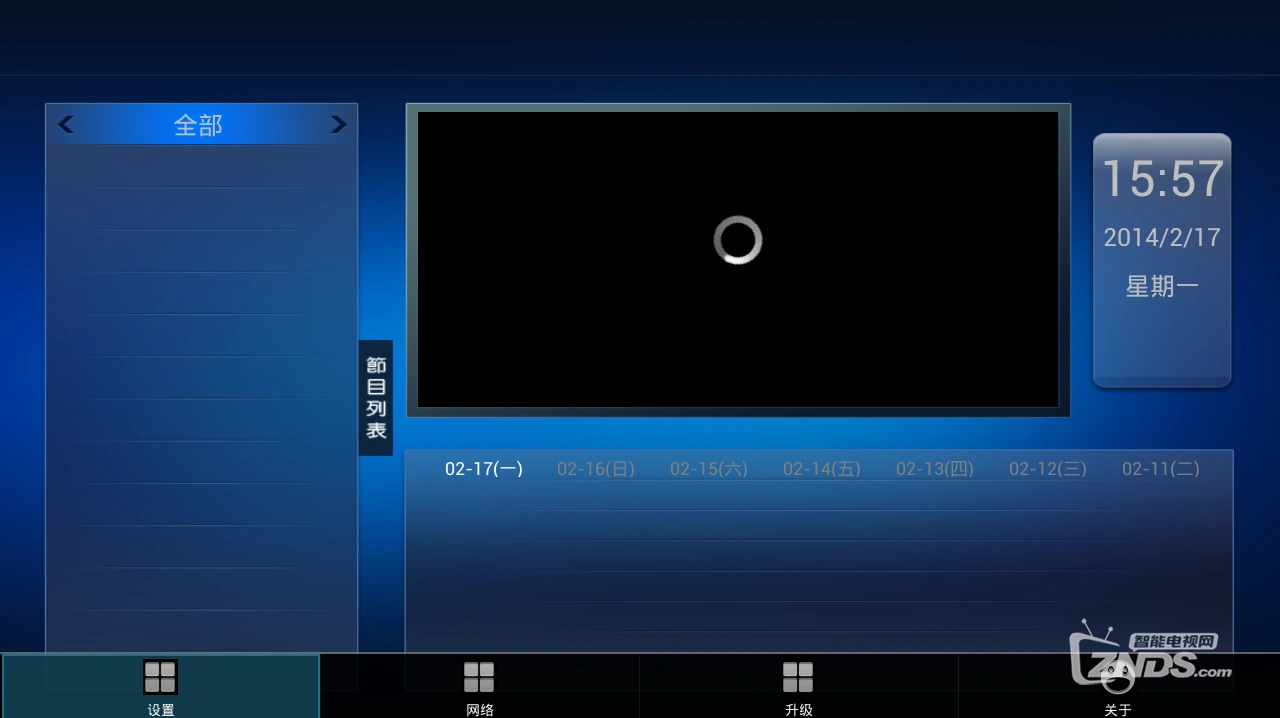Select date tab 02-16(日)

click(x=596, y=469)
